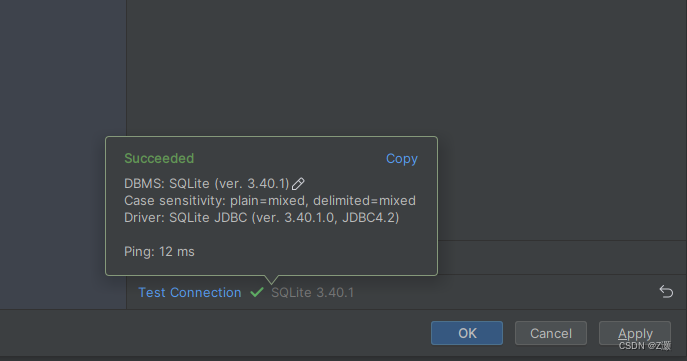Image resolution: width=687 pixels, height=361 pixels.
Task: Click the pencil edit icon beside DBMS version
Action: point(298,184)
